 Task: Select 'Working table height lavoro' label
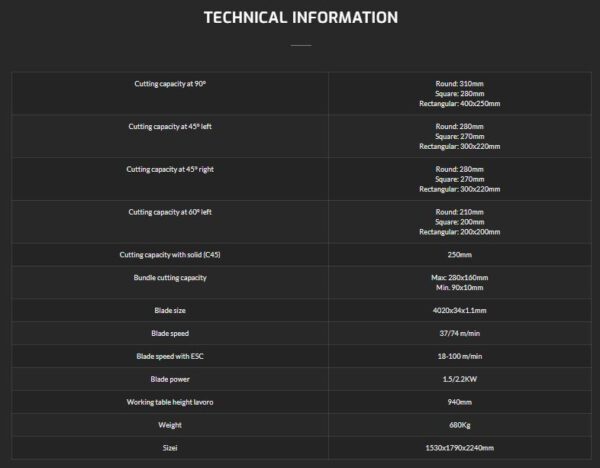click(x=170, y=402)
